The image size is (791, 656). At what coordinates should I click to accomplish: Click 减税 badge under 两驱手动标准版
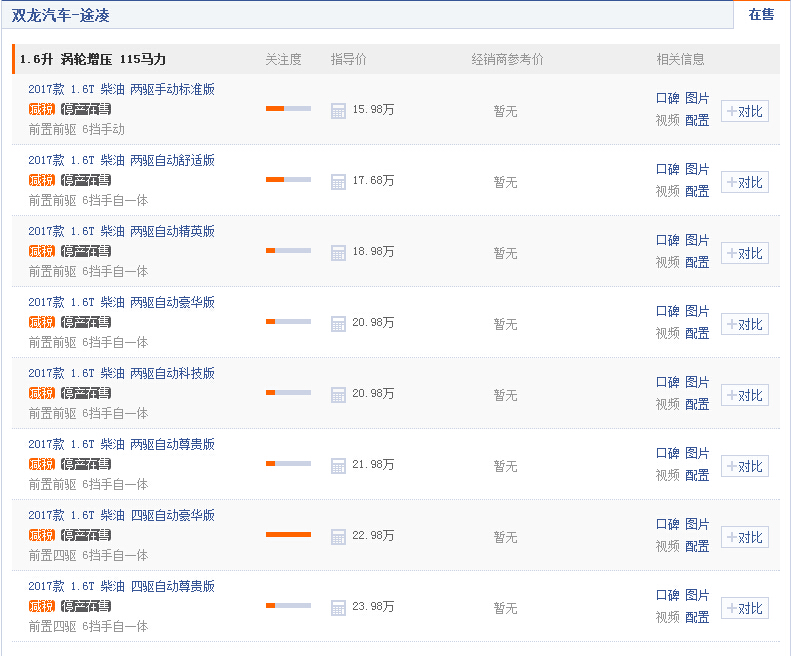pos(42,109)
